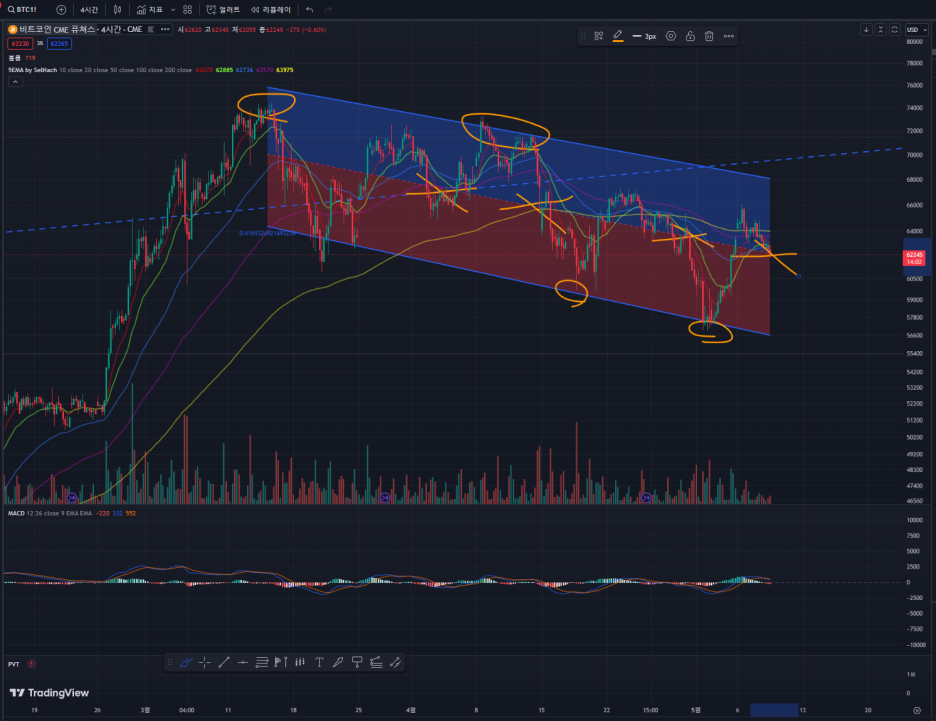
Task: Open the USD currency dropdown
Action: pos(917,29)
